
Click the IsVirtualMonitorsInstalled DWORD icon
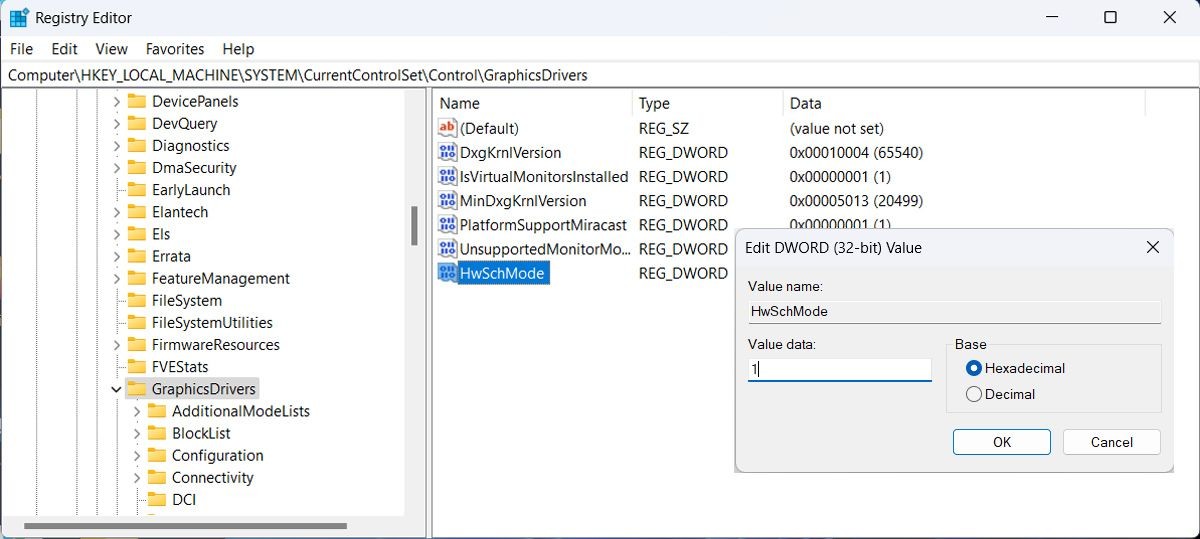coord(447,176)
